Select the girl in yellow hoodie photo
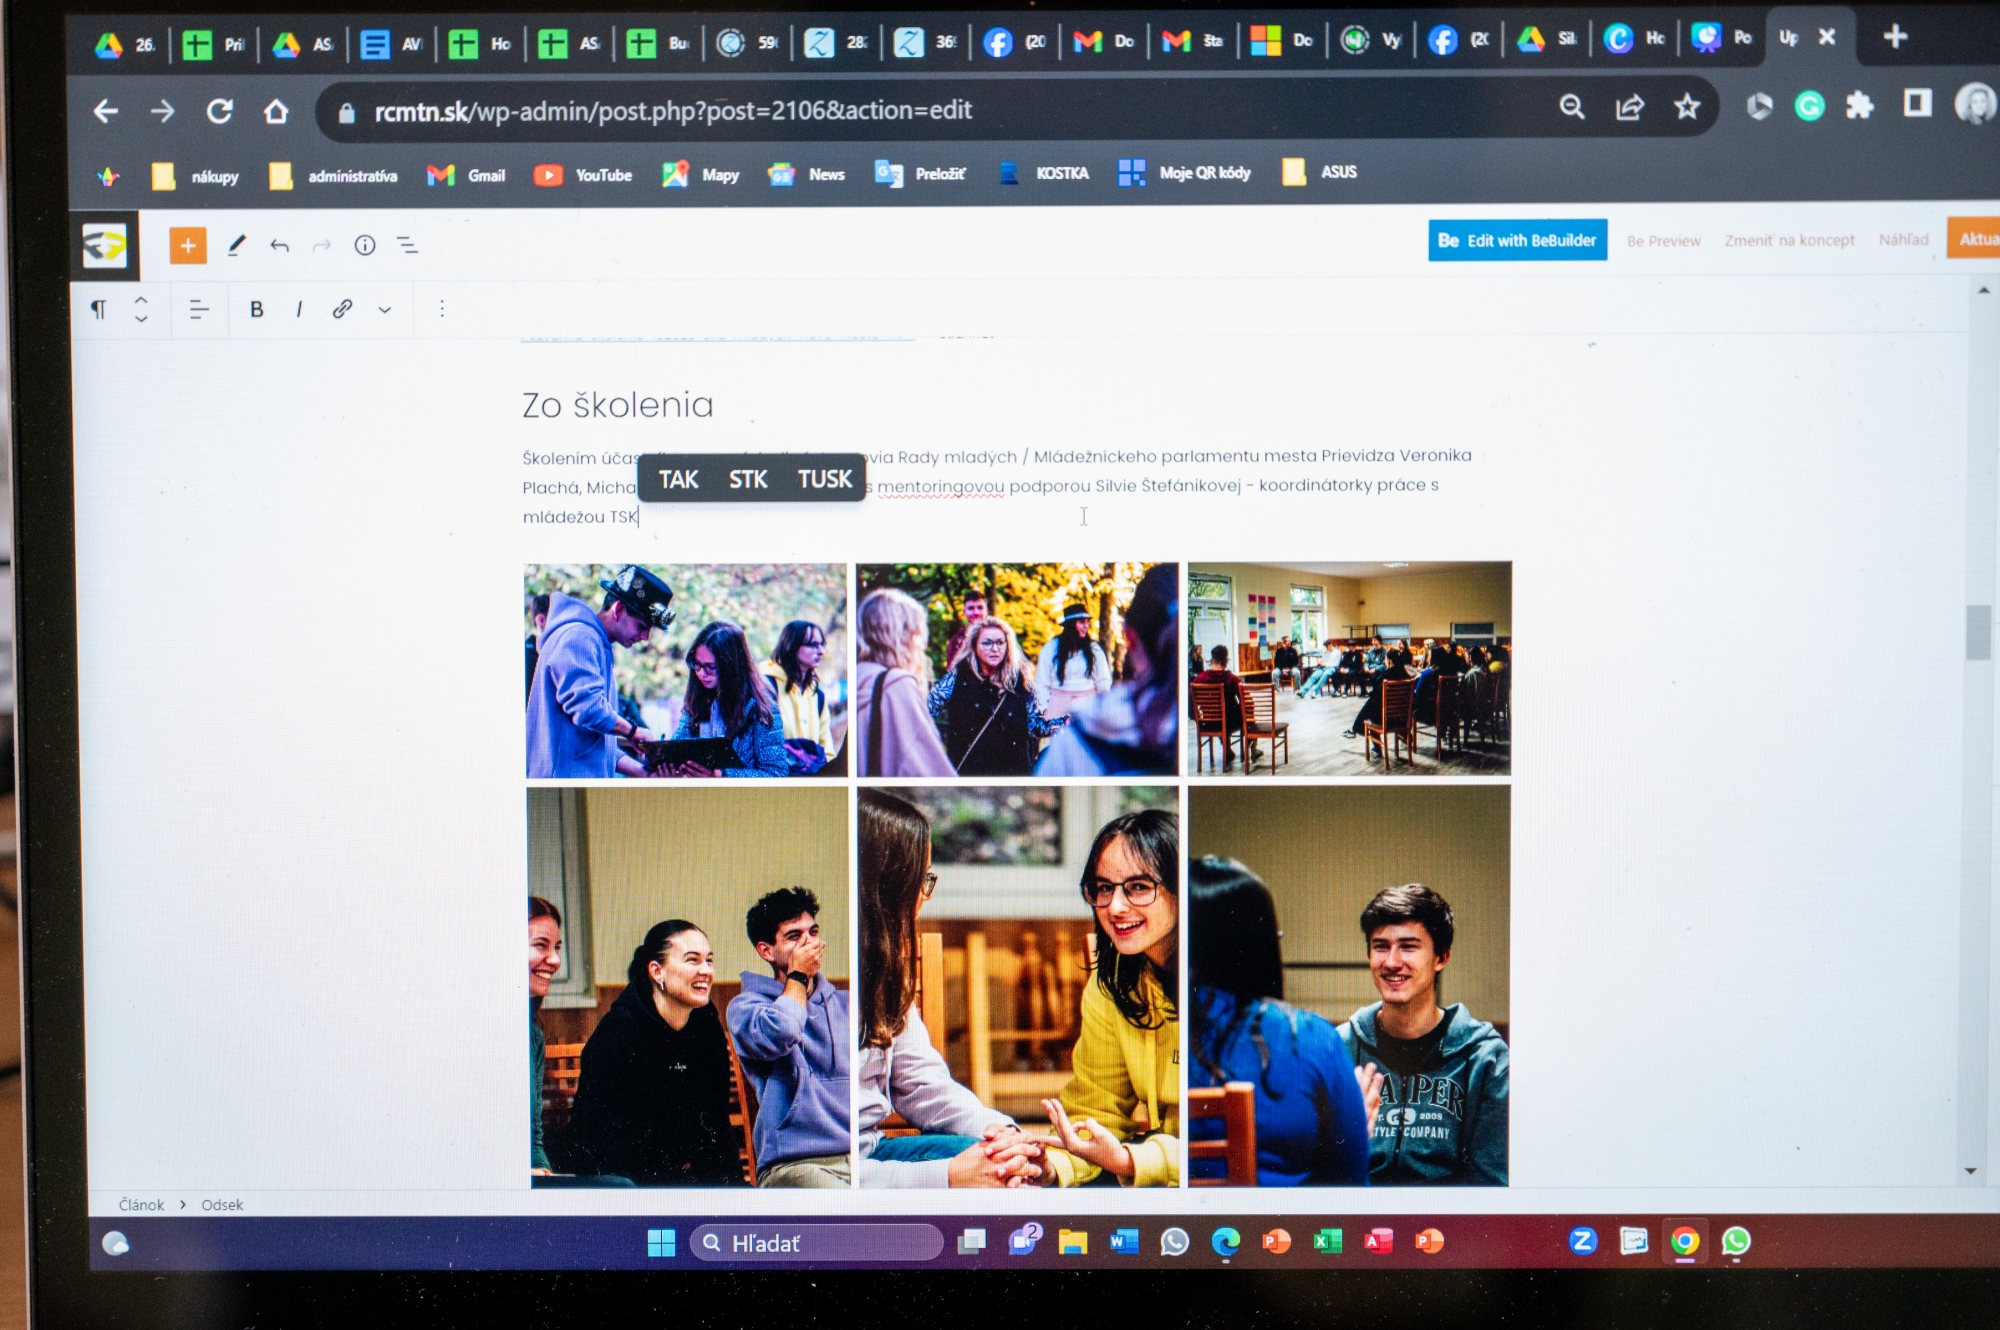 pyautogui.click(x=1018, y=986)
